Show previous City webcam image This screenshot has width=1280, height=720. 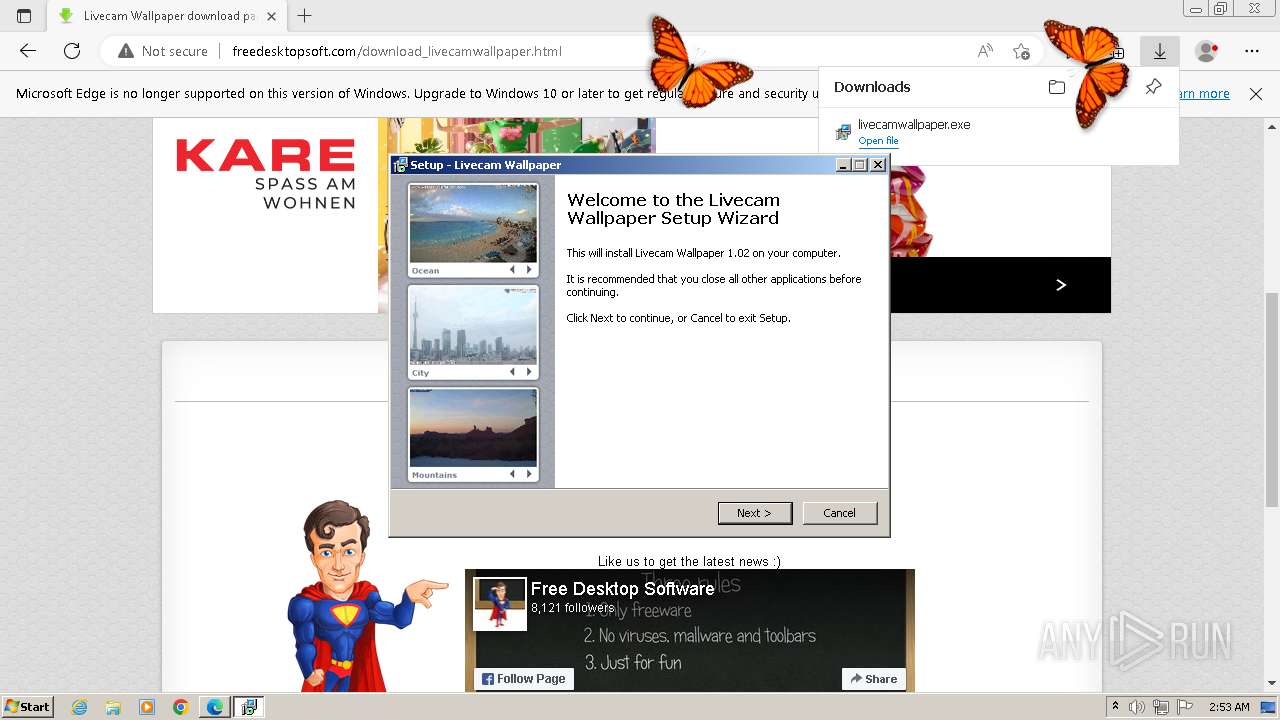[x=513, y=372]
